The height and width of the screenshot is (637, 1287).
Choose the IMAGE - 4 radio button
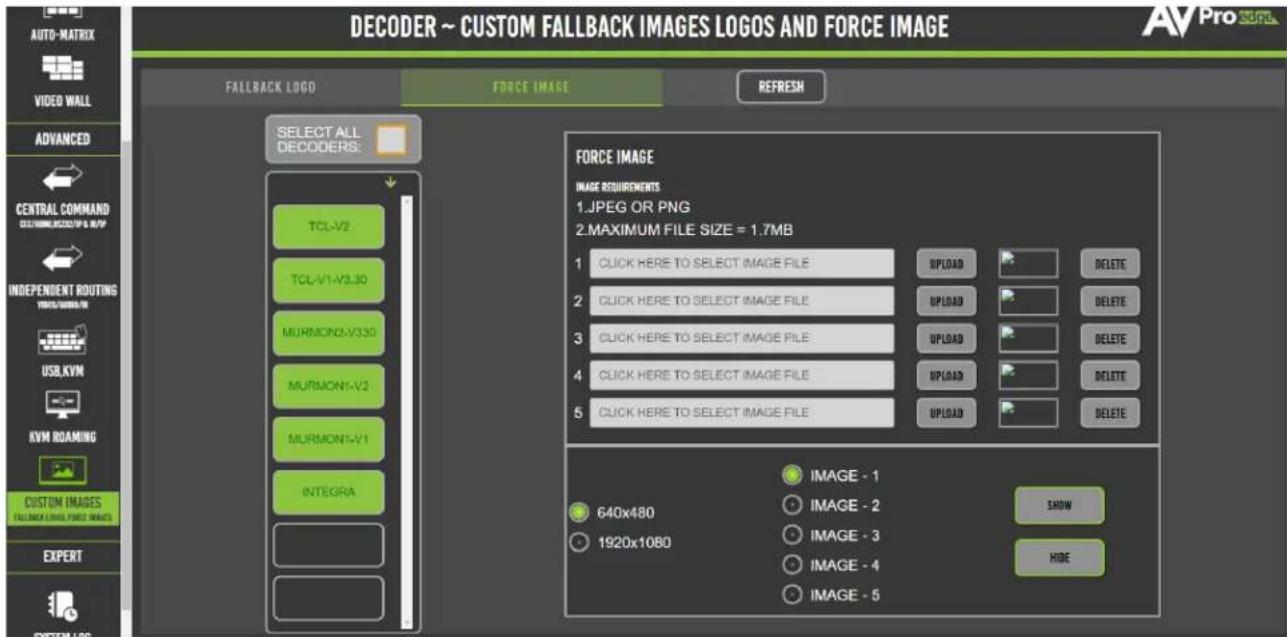(x=792, y=565)
